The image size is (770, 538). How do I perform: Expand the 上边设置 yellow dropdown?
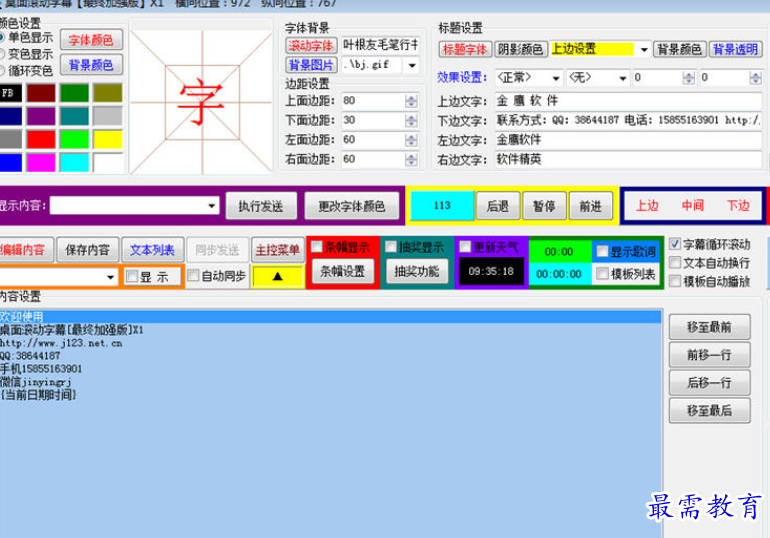tap(643, 49)
